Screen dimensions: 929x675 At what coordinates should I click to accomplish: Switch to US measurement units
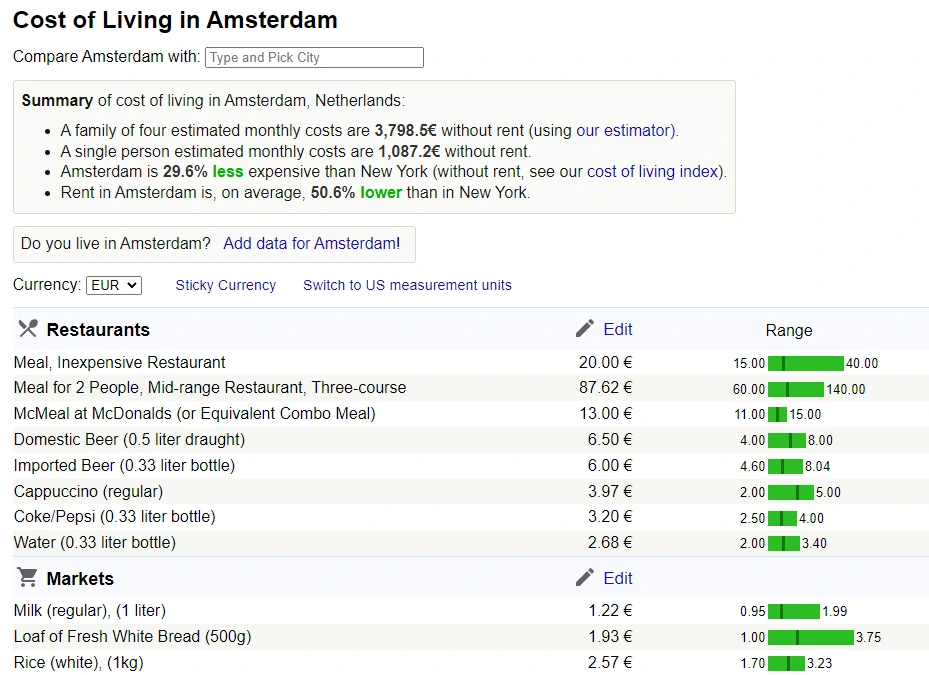(x=407, y=285)
